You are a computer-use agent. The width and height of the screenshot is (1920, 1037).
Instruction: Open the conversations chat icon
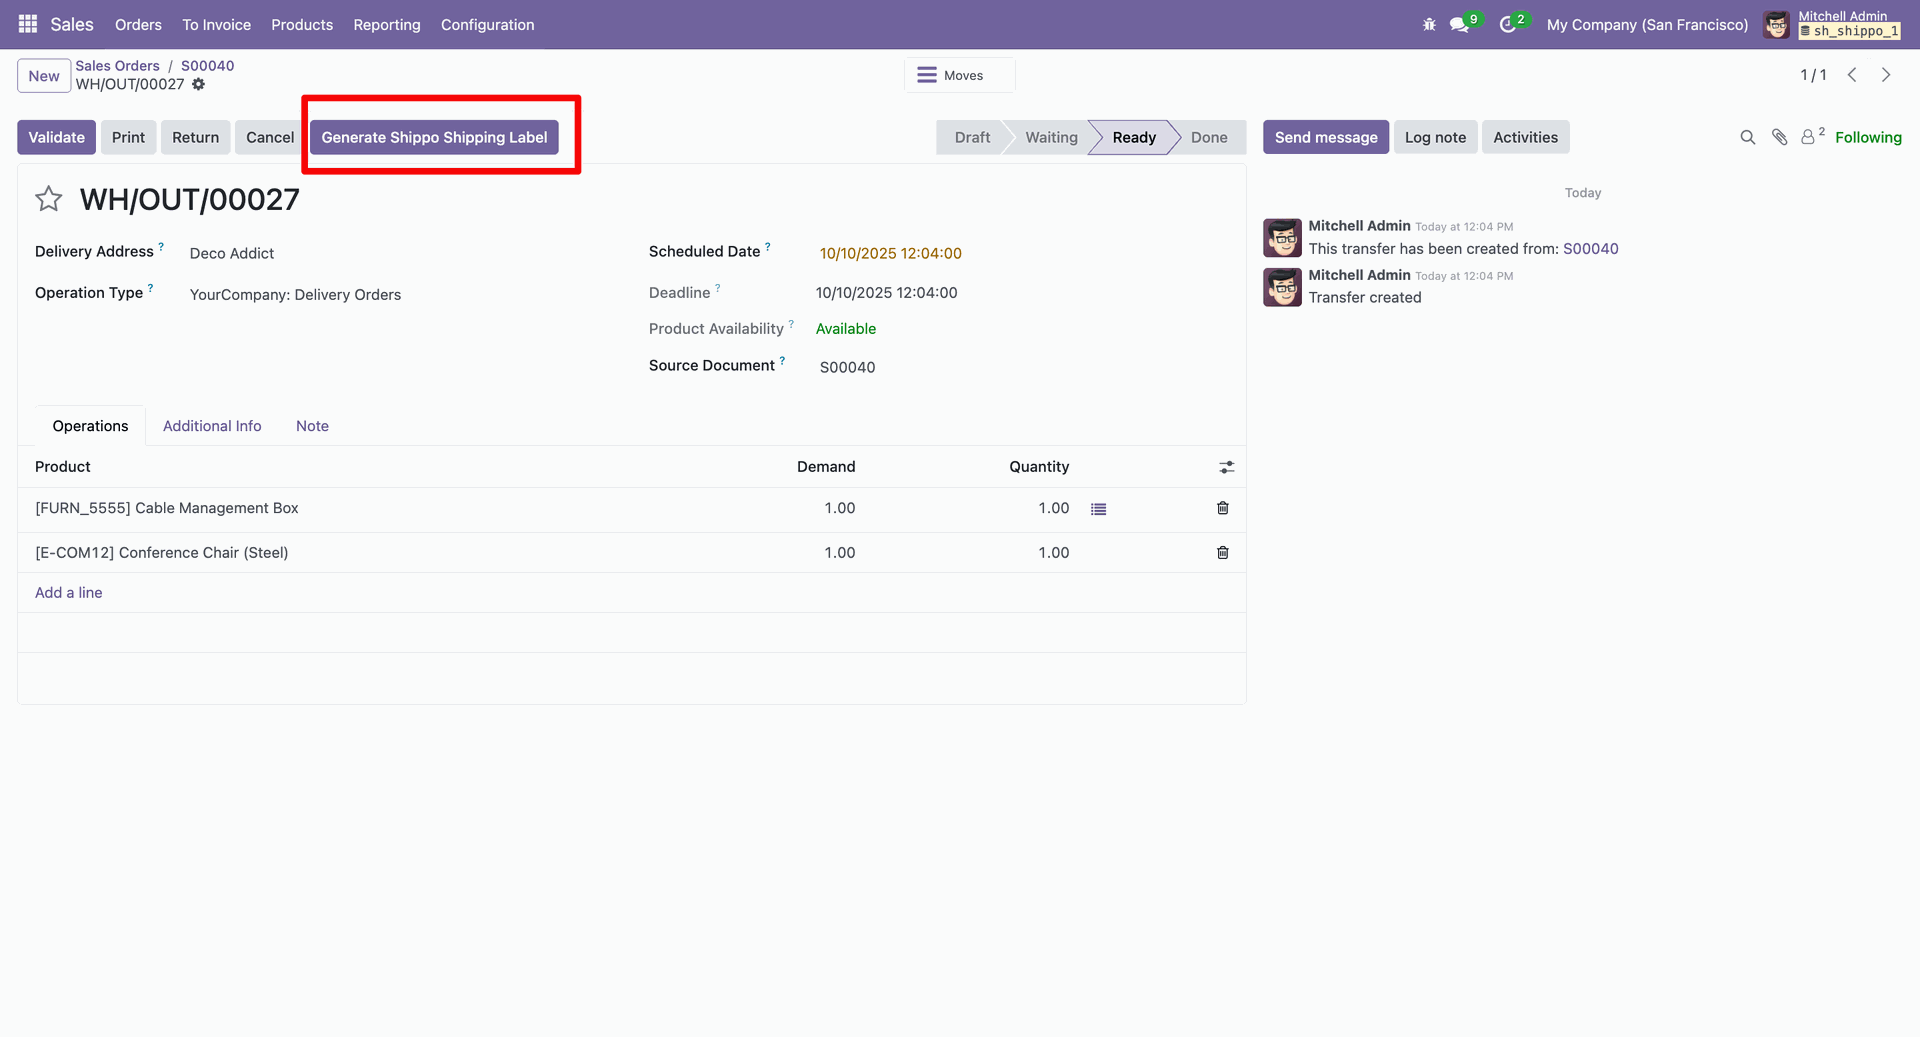(x=1460, y=25)
